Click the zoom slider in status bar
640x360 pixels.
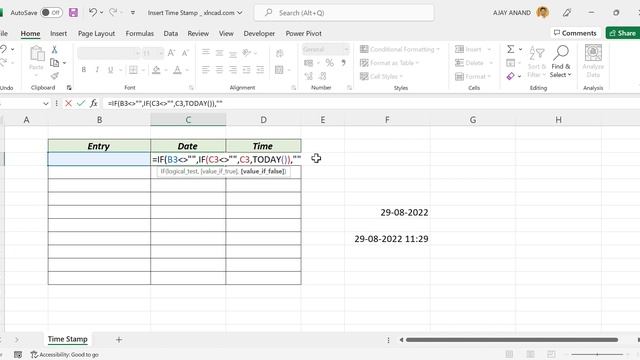[597, 354]
